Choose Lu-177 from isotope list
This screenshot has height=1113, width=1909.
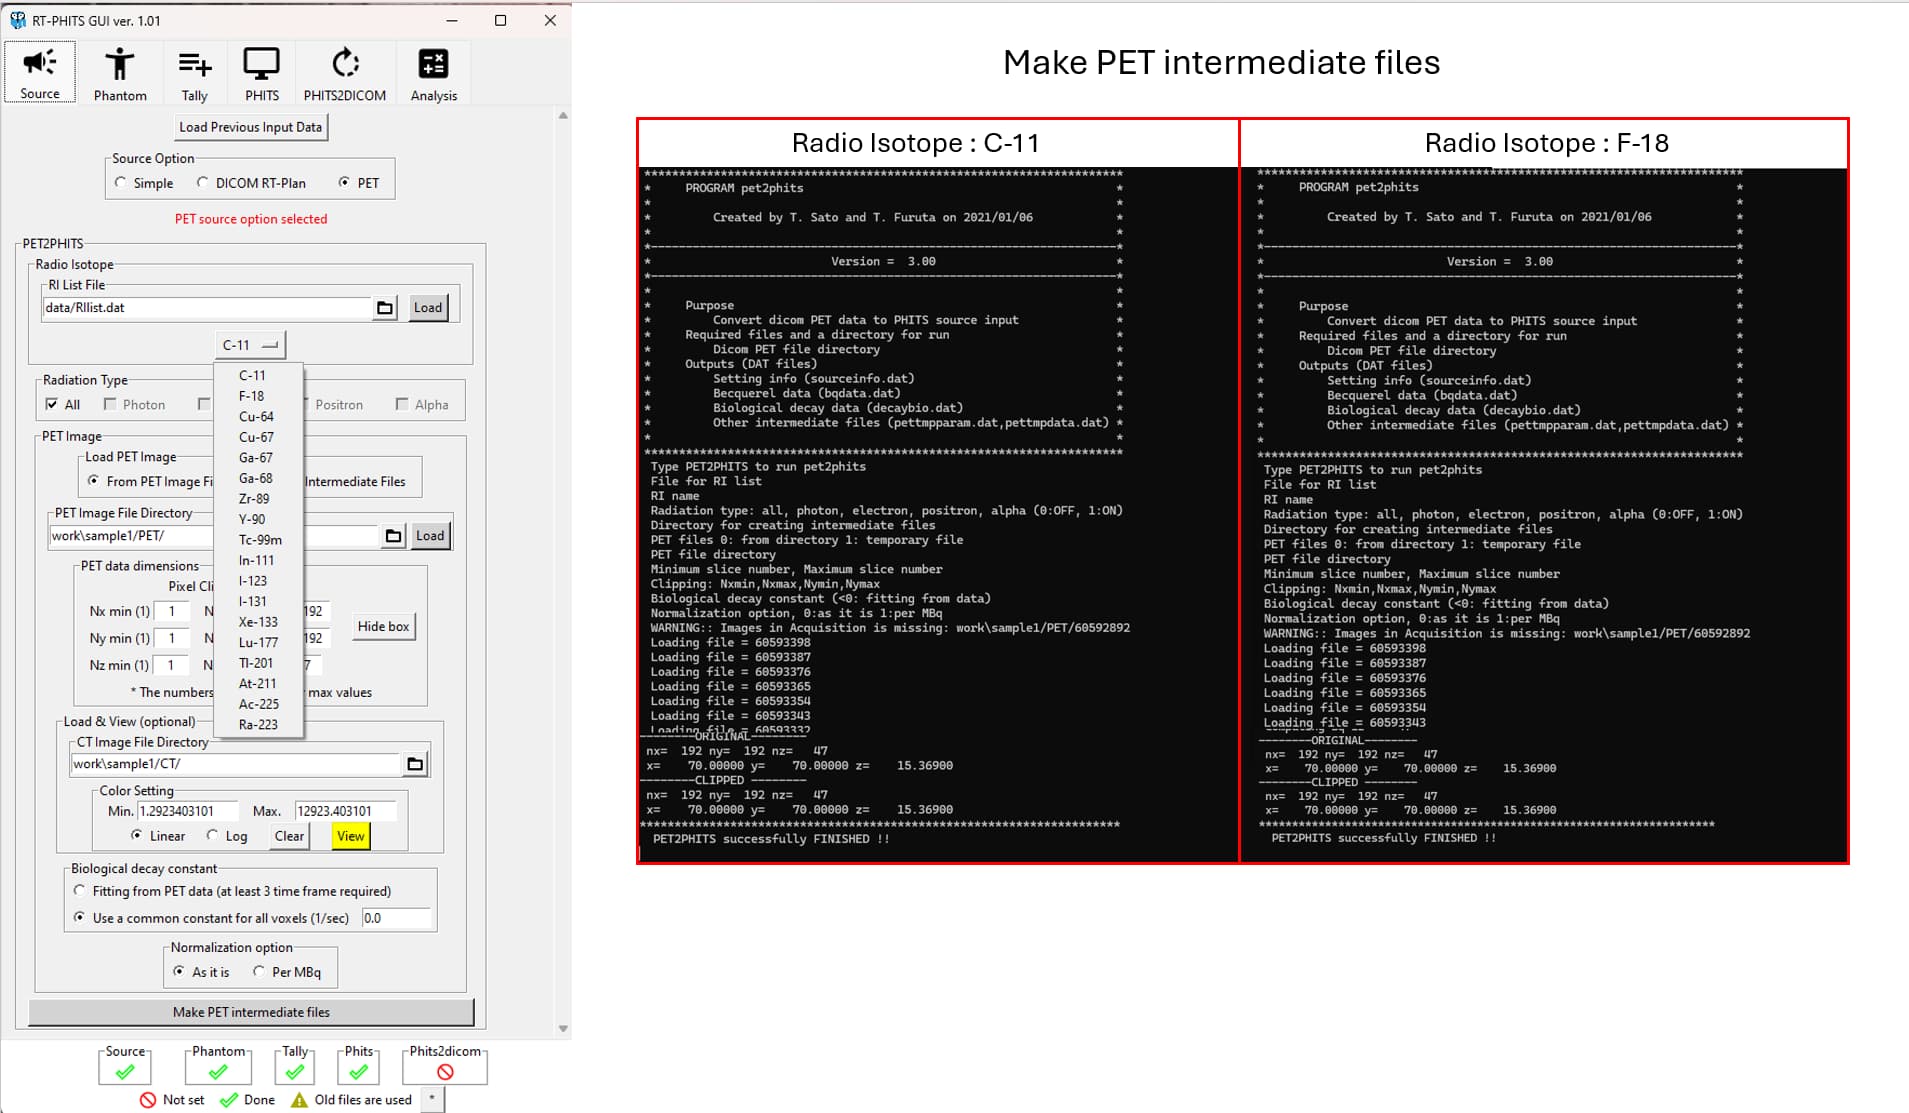pos(259,642)
